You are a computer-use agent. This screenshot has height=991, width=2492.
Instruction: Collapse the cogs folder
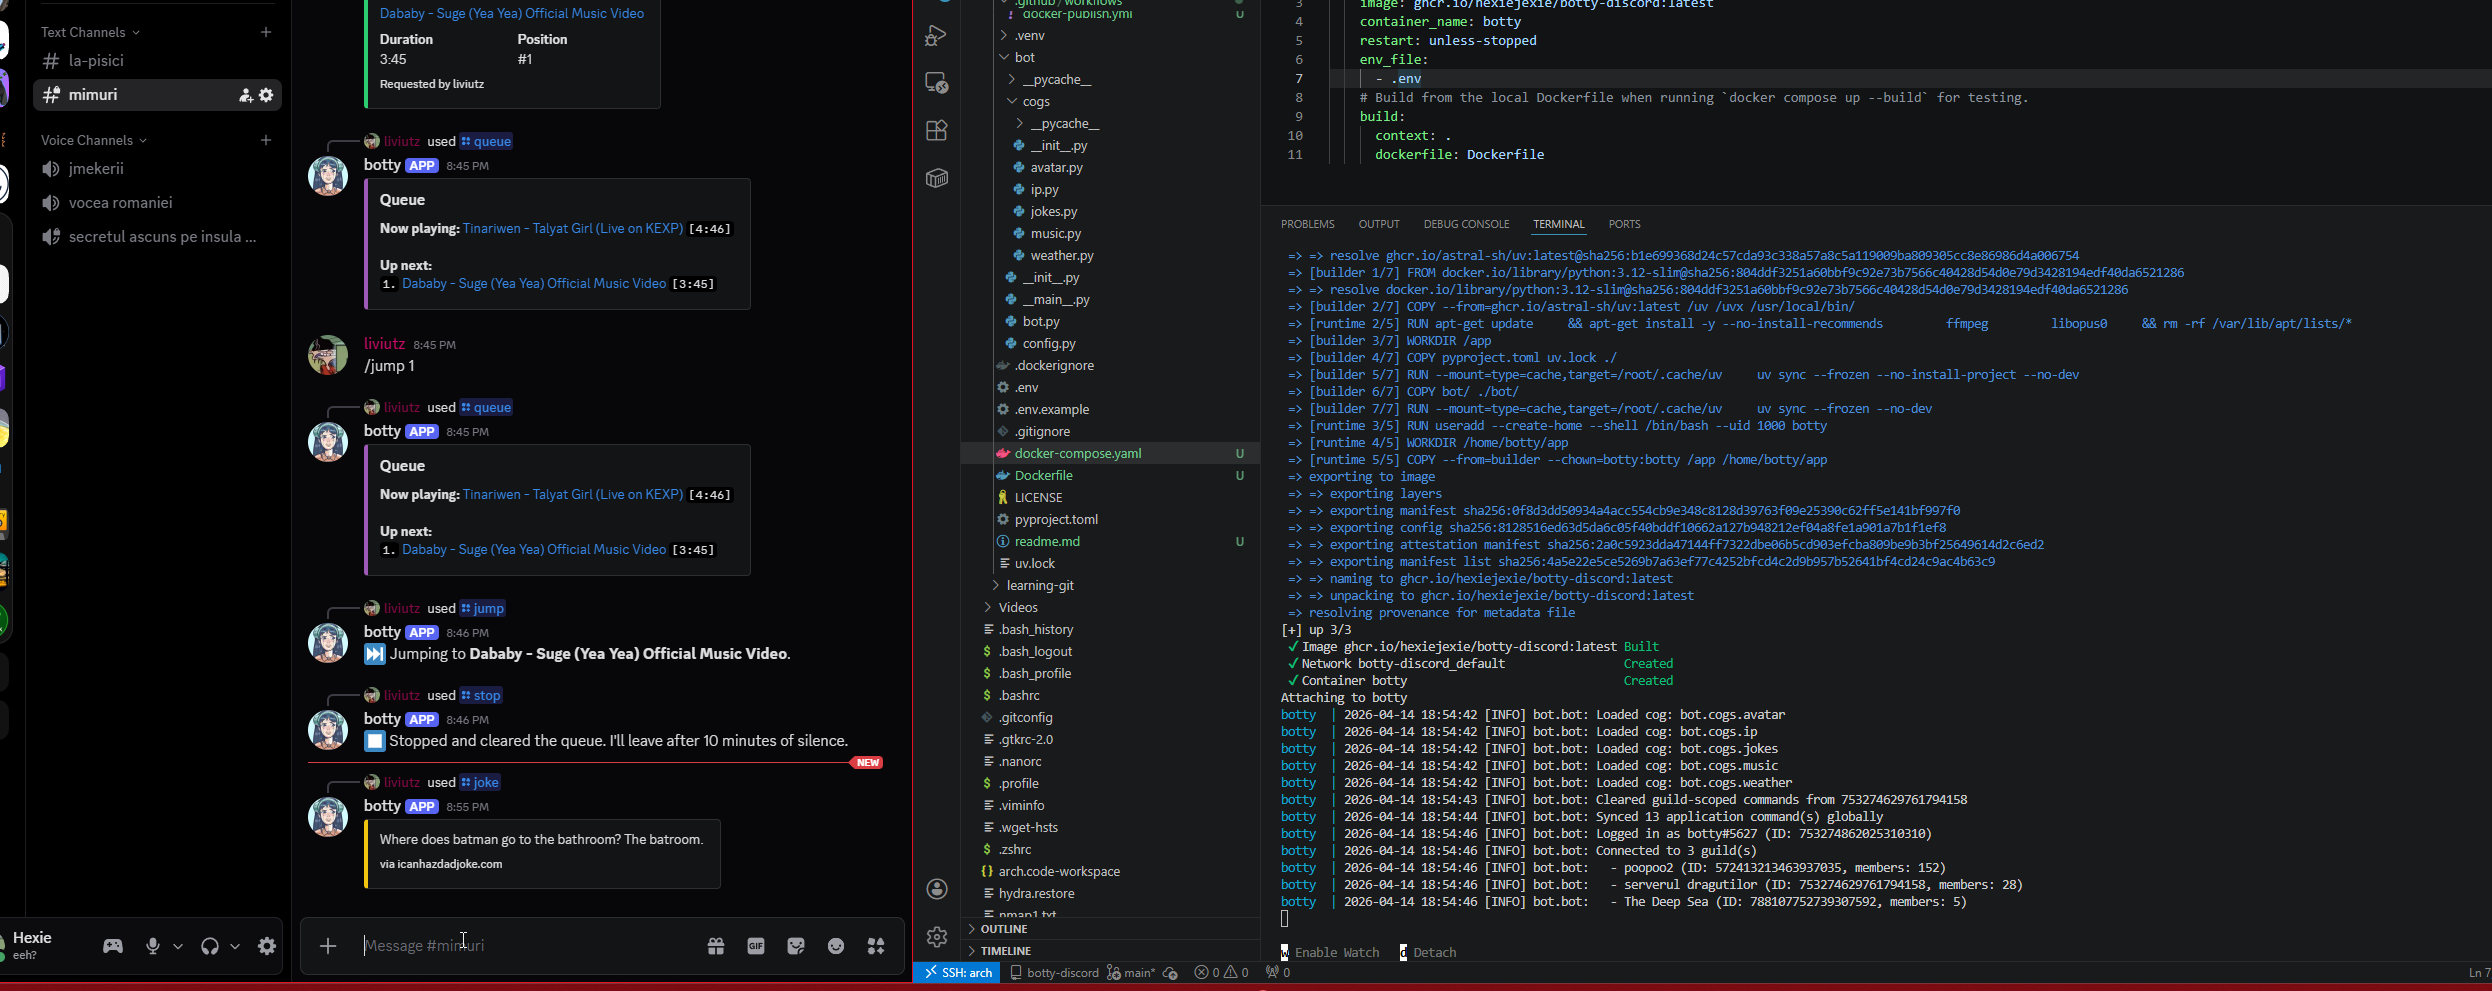coord(1036,102)
